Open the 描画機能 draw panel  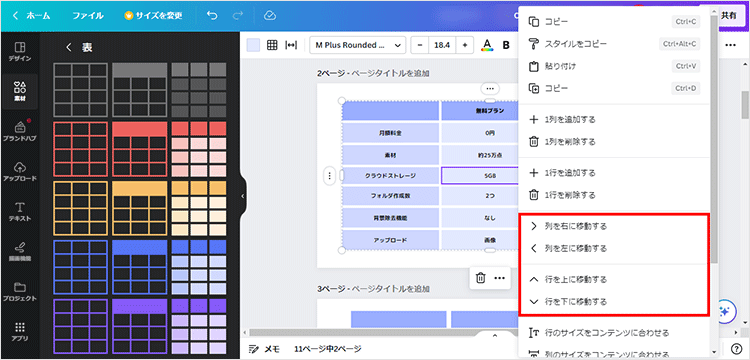pyautogui.click(x=20, y=251)
